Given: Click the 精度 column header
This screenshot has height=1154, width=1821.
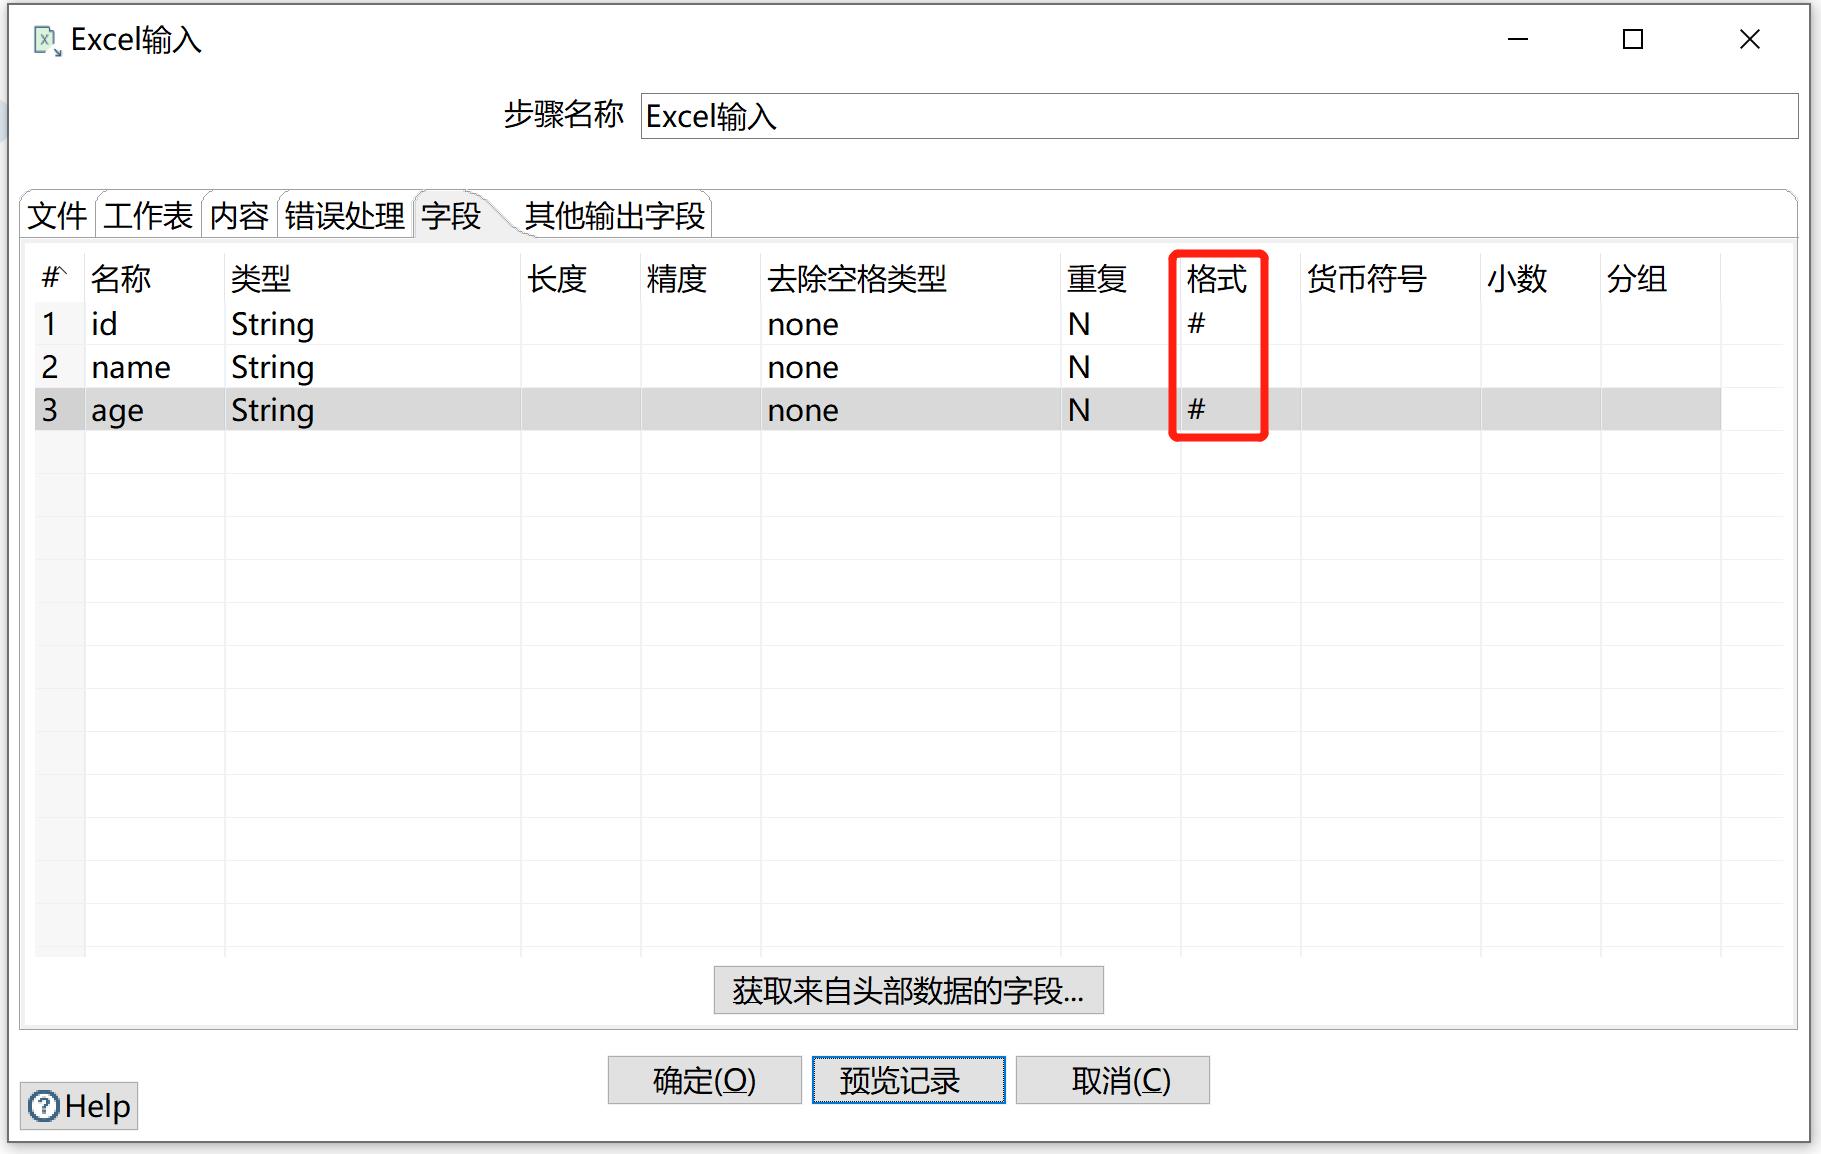Looking at the screenshot, I should 700,278.
